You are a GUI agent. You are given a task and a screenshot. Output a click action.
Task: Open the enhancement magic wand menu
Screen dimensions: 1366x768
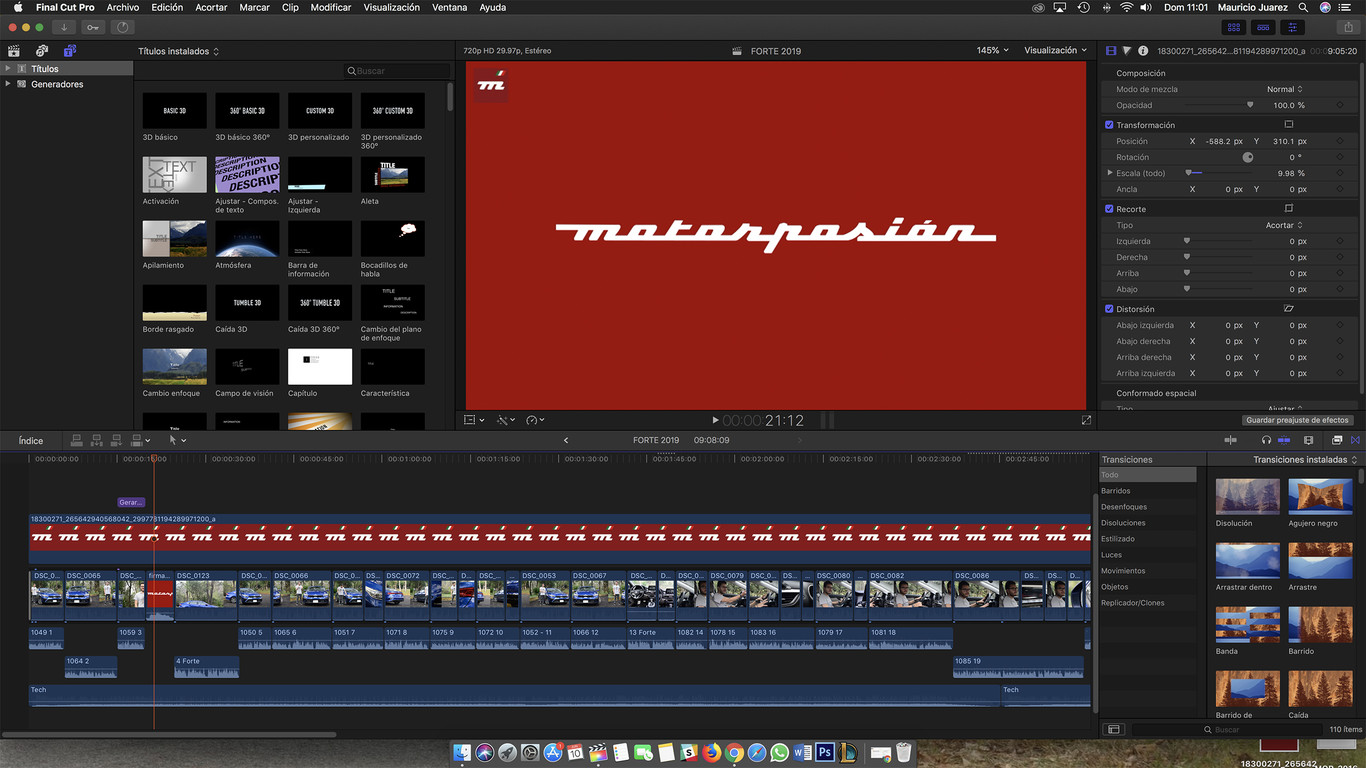[506, 421]
